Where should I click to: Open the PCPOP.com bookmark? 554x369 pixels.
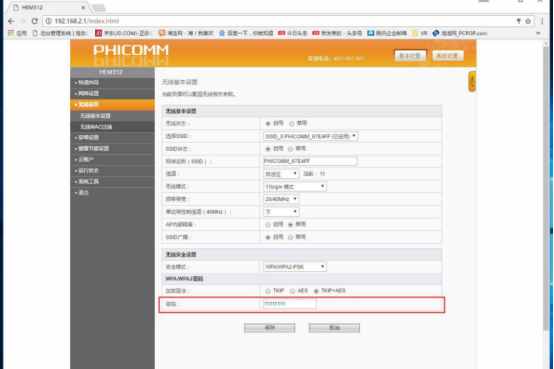point(460,33)
